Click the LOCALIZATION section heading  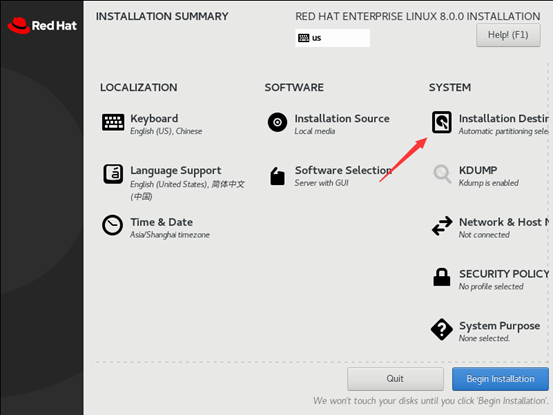pyautogui.click(x=139, y=87)
